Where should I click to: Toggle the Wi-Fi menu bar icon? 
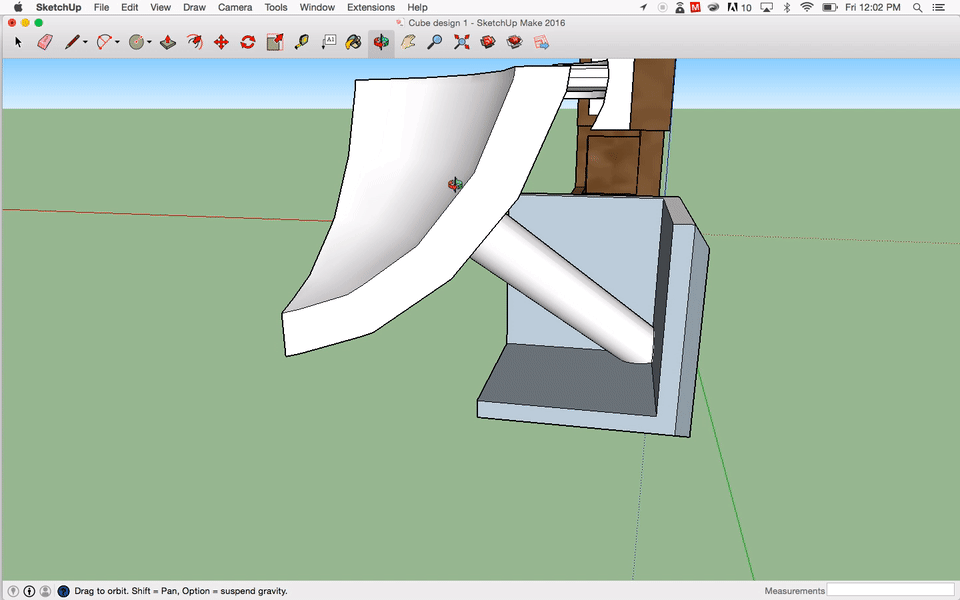[x=807, y=7]
